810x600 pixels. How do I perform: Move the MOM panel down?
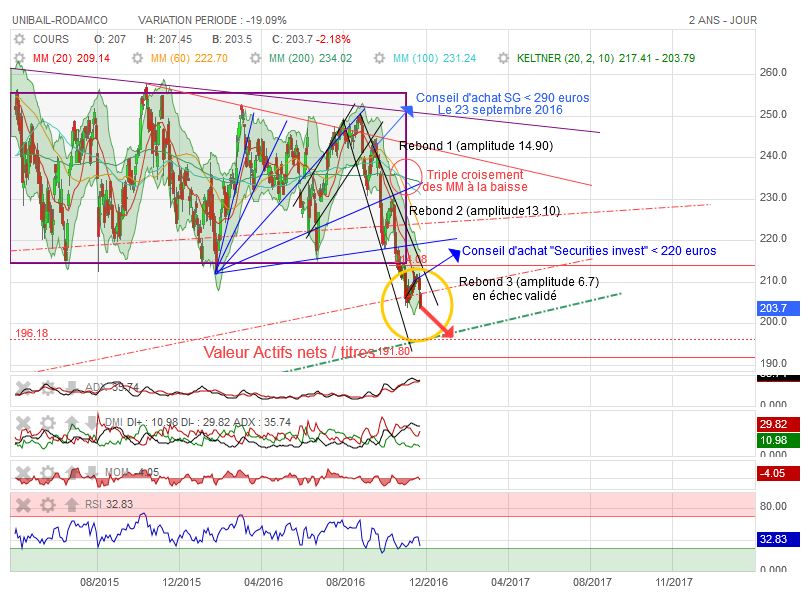(91, 472)
